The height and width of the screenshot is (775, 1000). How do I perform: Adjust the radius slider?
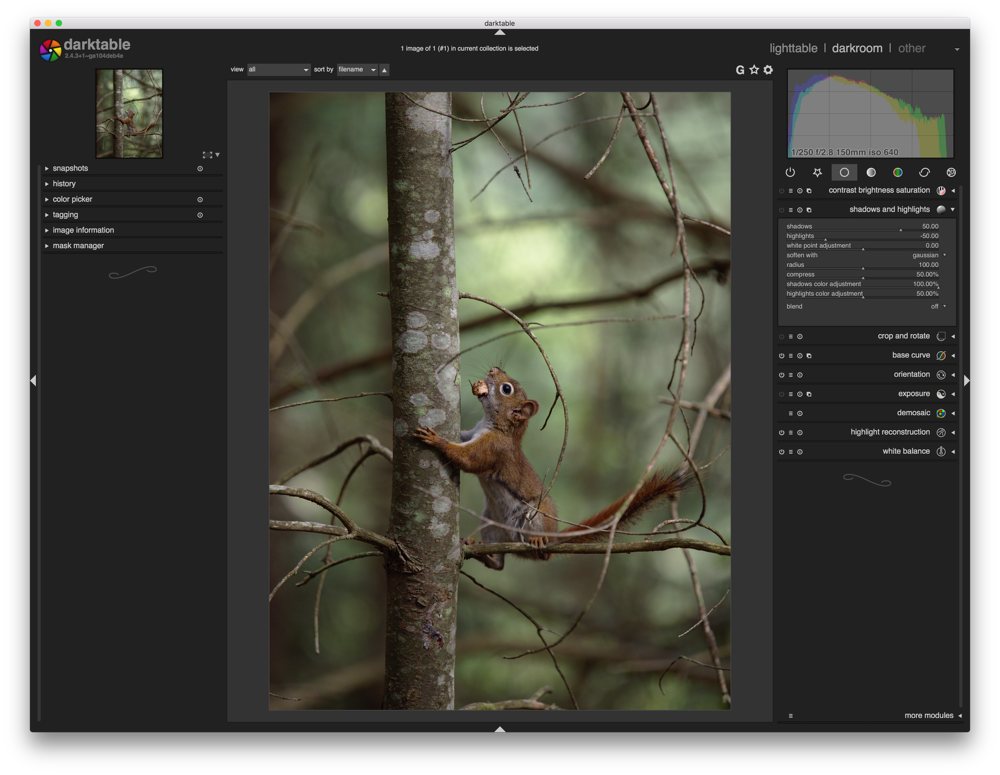(x=862, y=265)
